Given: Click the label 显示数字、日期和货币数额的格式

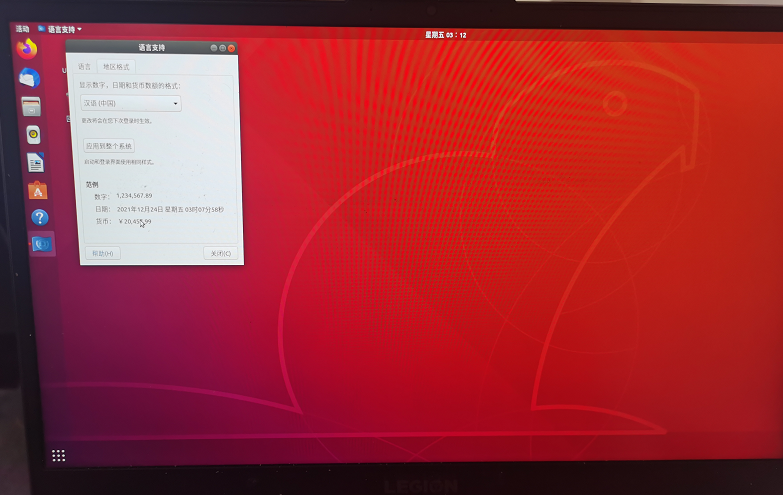Looking at the screenshot, I should coord(129,85).
